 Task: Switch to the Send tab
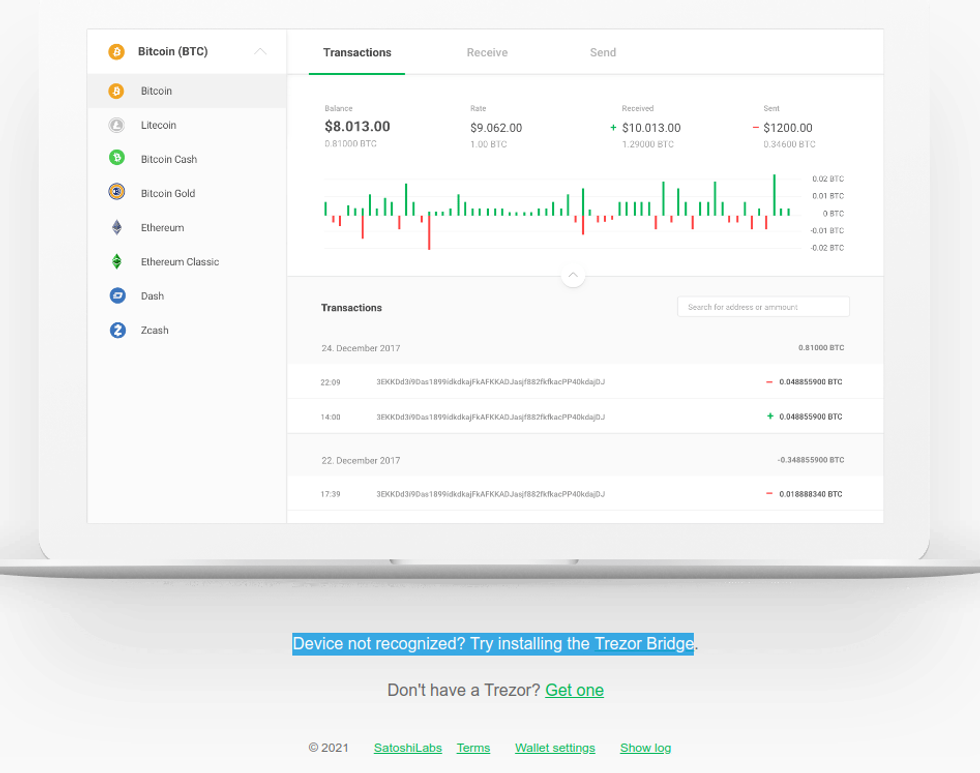click(603, 53)
